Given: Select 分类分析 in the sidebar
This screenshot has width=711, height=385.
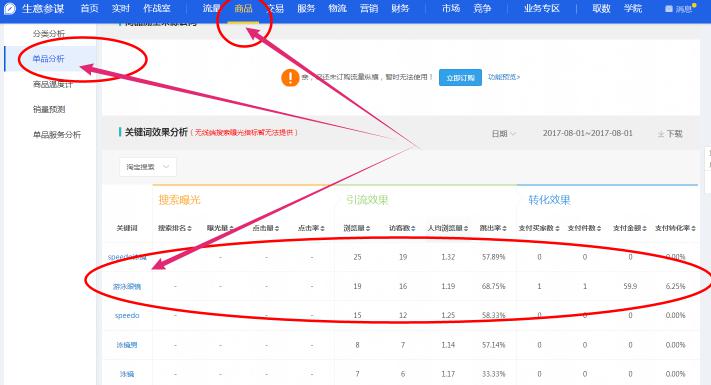Looking at the screenshot, I should coord(49,34).
